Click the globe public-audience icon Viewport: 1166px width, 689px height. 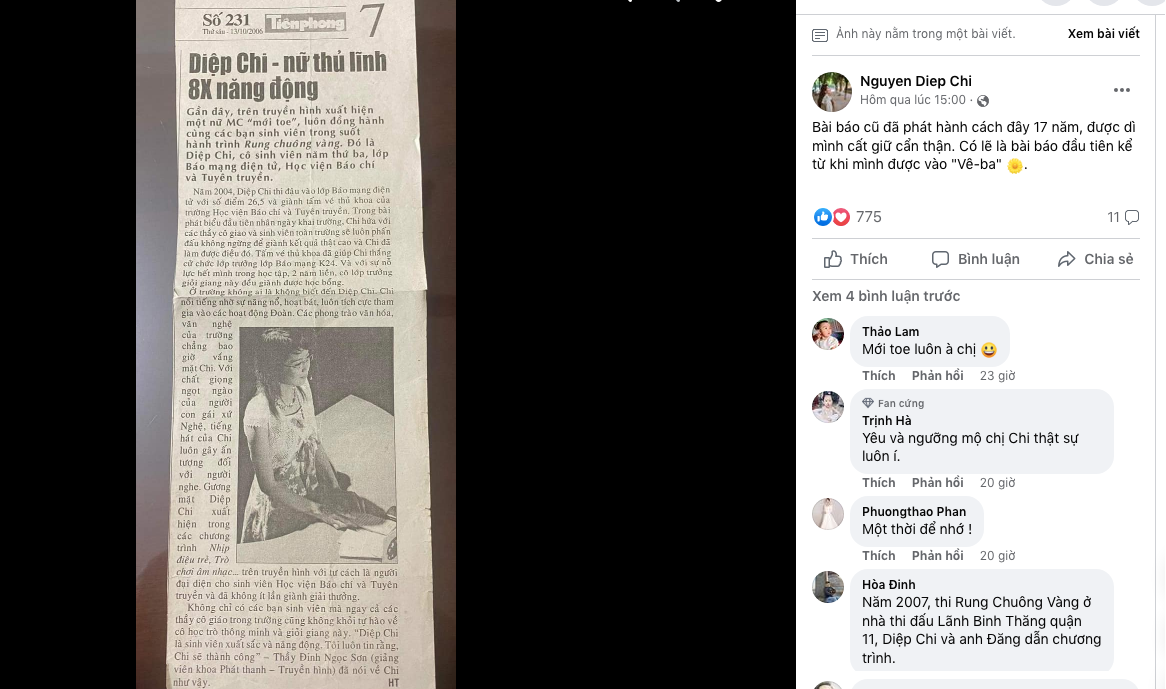(983, 101)
